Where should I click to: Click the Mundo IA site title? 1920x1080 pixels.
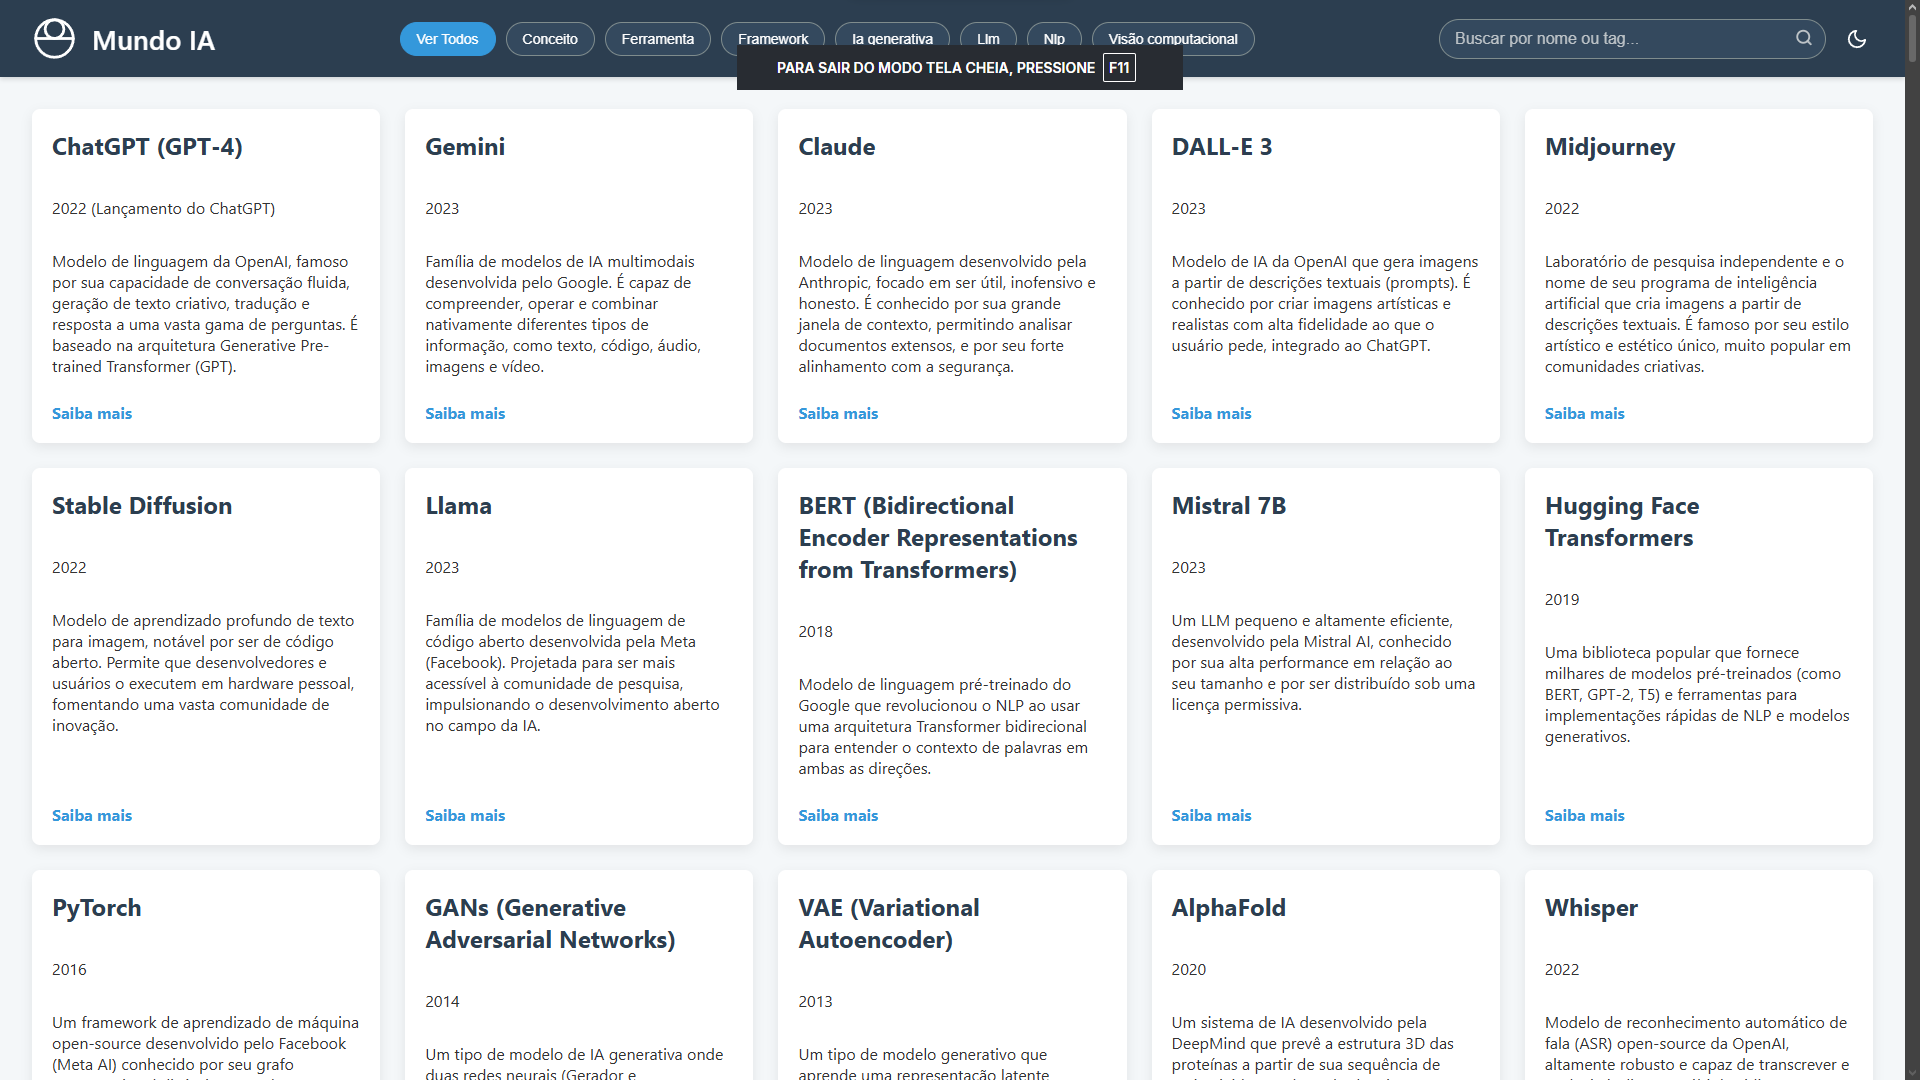click(153, 40)
